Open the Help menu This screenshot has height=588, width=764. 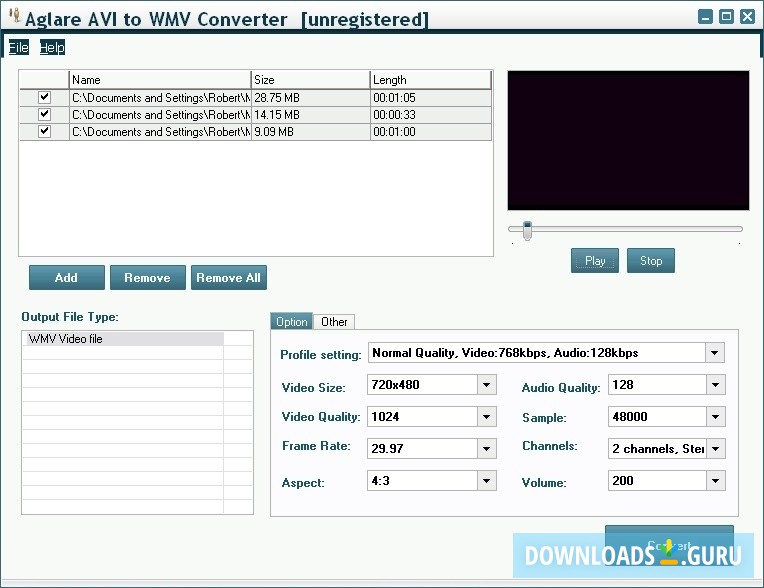[52, 47]
